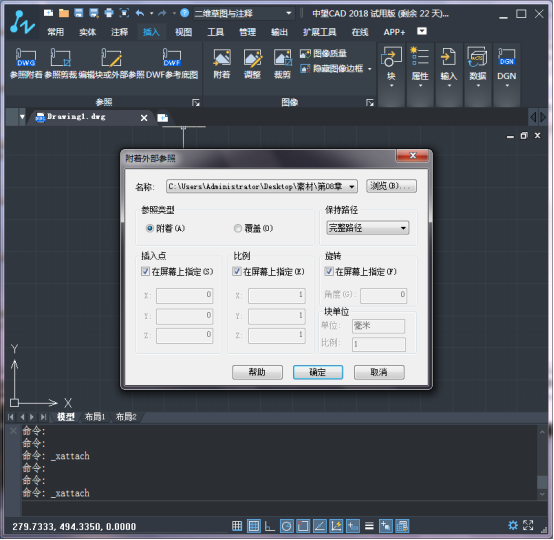Screen dimensions: 554x540
Task: Toggle 比例 在屏幕上指定(E) checkbox
Action: [237, 271]
